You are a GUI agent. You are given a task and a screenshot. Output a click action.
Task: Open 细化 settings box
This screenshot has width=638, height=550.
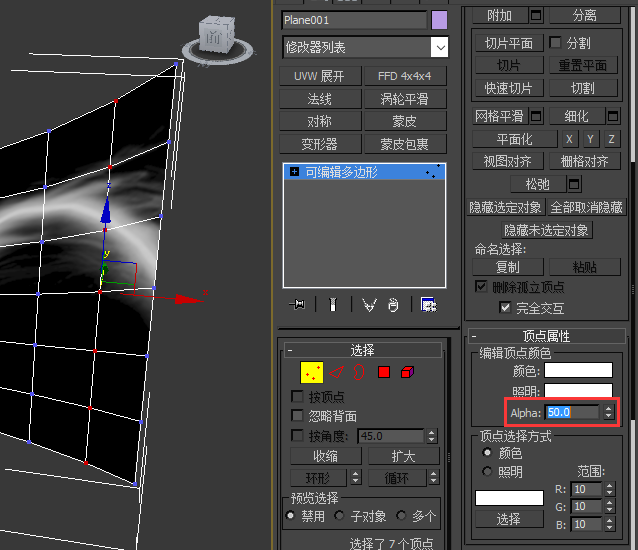613,116
